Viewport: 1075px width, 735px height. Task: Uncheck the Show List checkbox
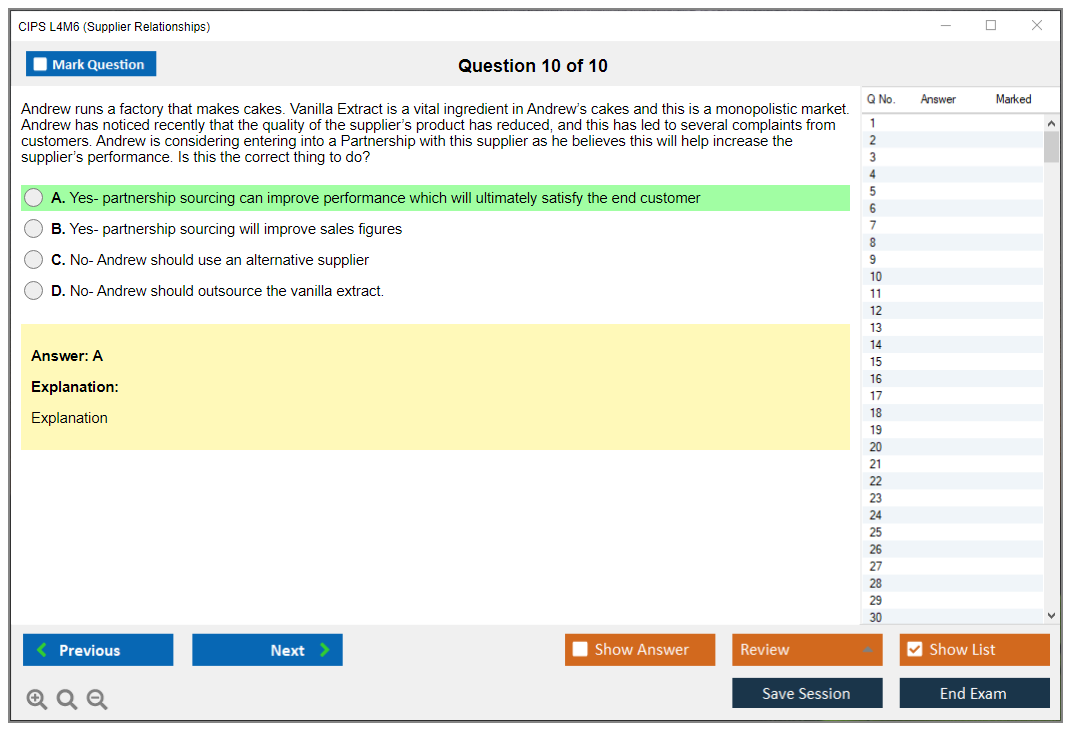[x=914, y=650]
